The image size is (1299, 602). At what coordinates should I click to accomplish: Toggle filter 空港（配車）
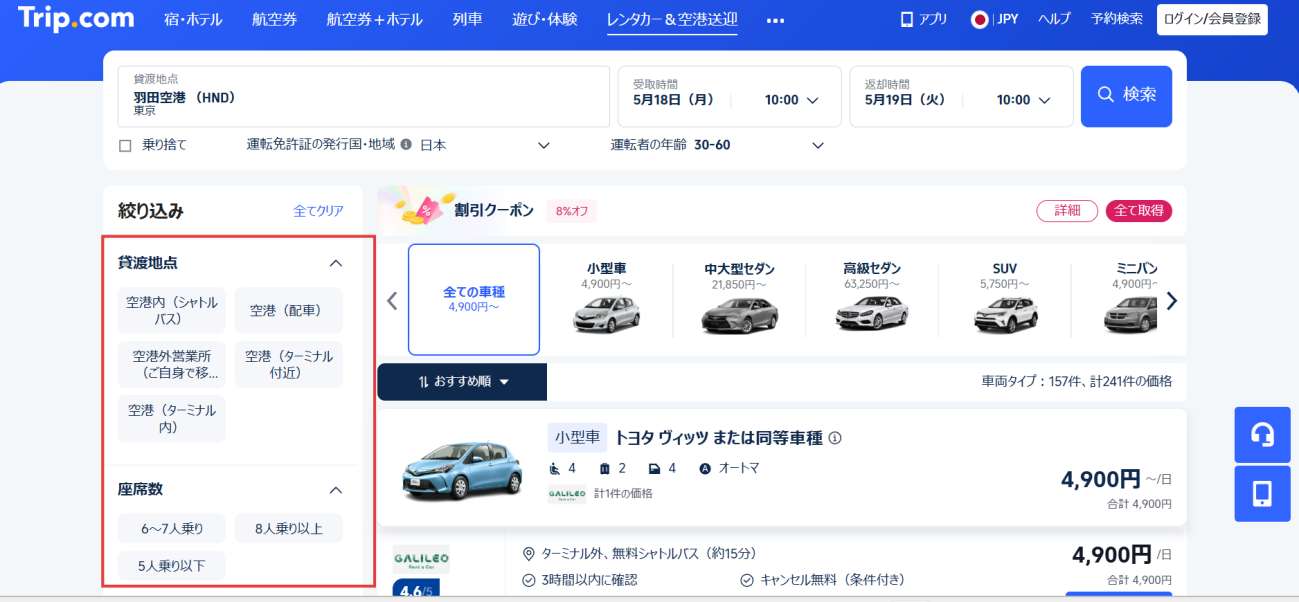(x=289, y=310)
